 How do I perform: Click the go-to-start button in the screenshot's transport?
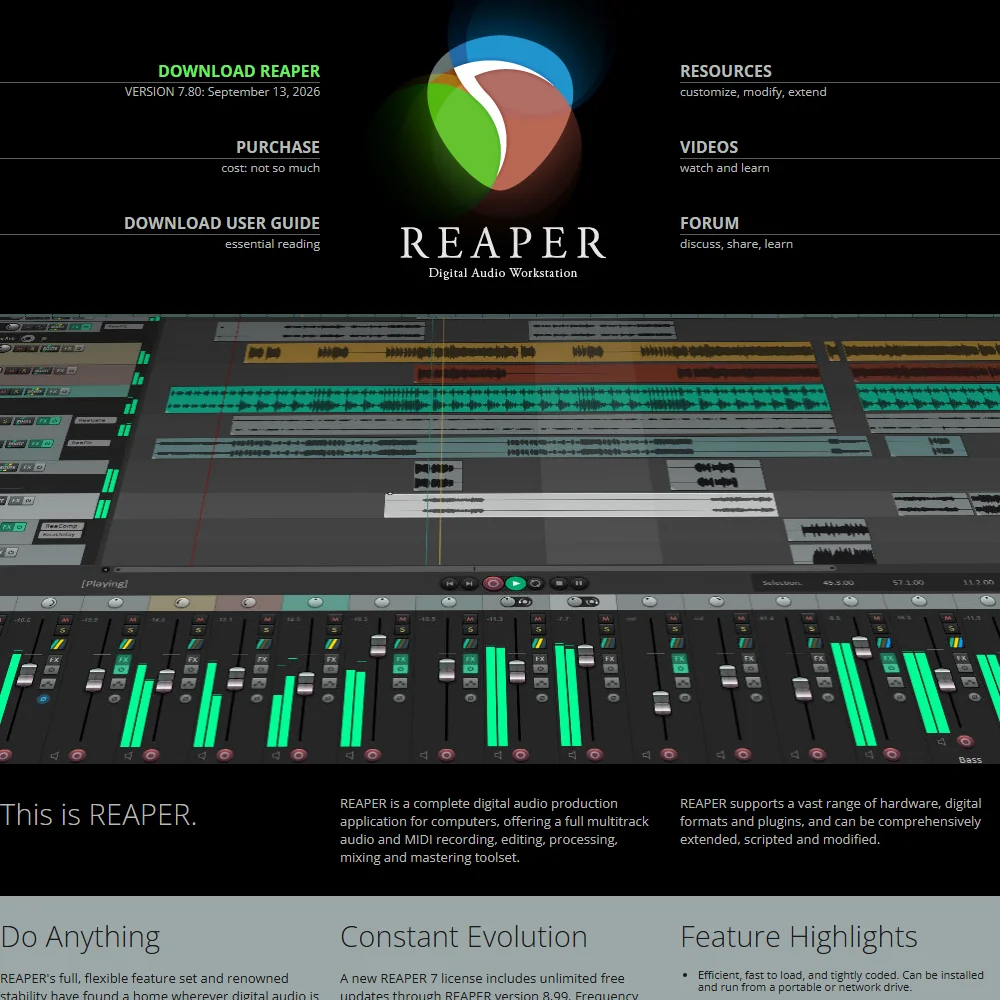449,583
